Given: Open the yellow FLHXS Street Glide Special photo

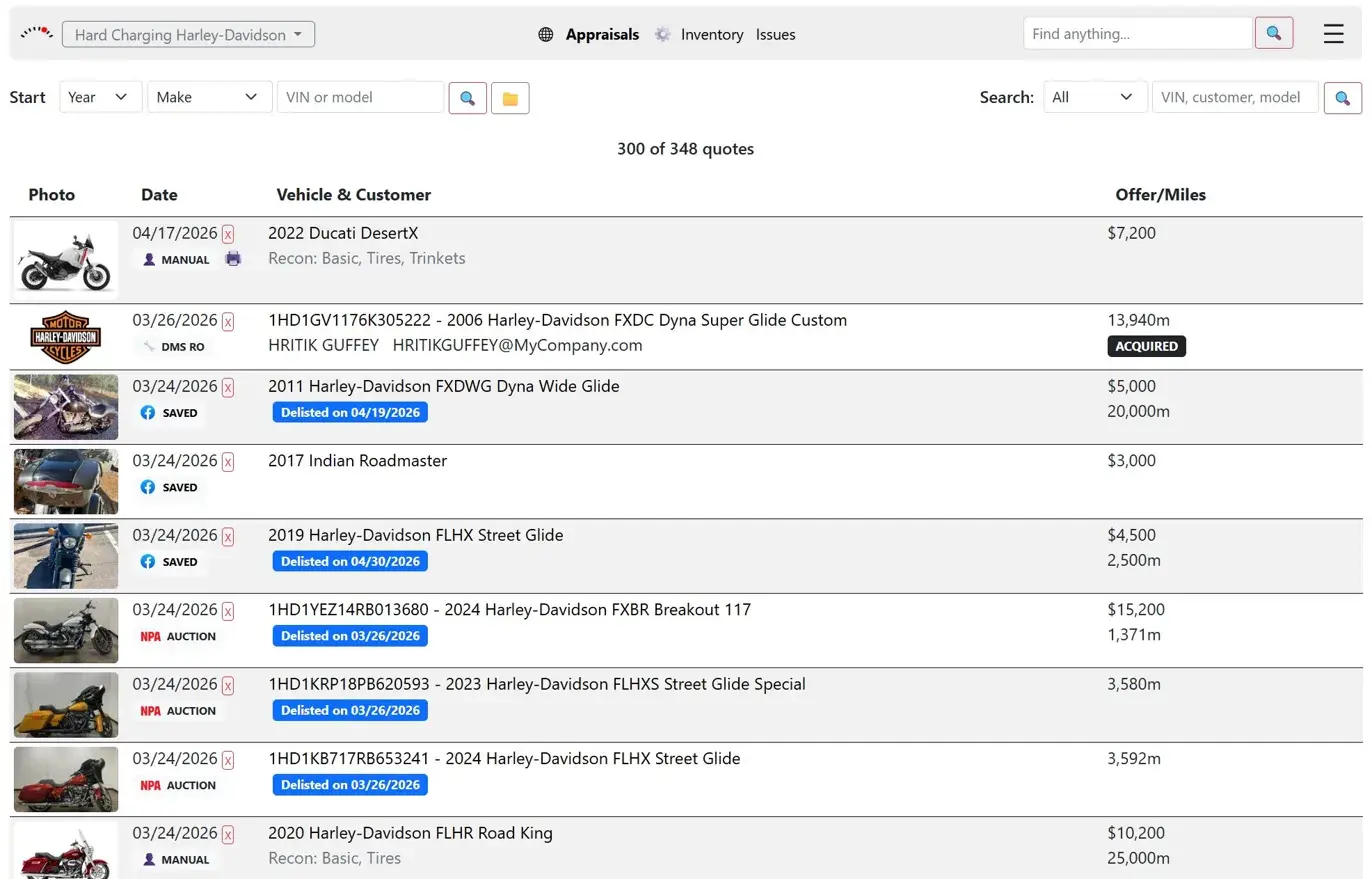Looking at the screenshot, I should click(66, 705).
